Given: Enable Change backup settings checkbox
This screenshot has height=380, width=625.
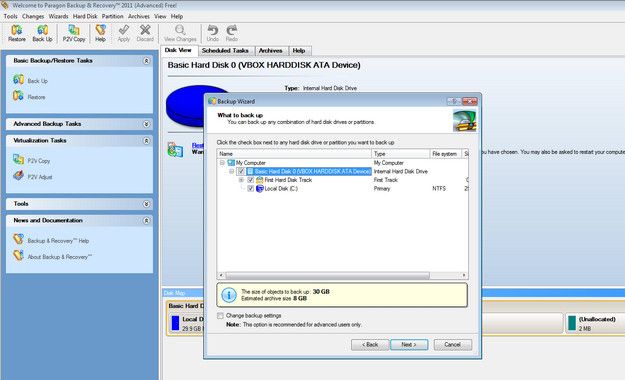Looking at the screenshot, I should (220, 315).
